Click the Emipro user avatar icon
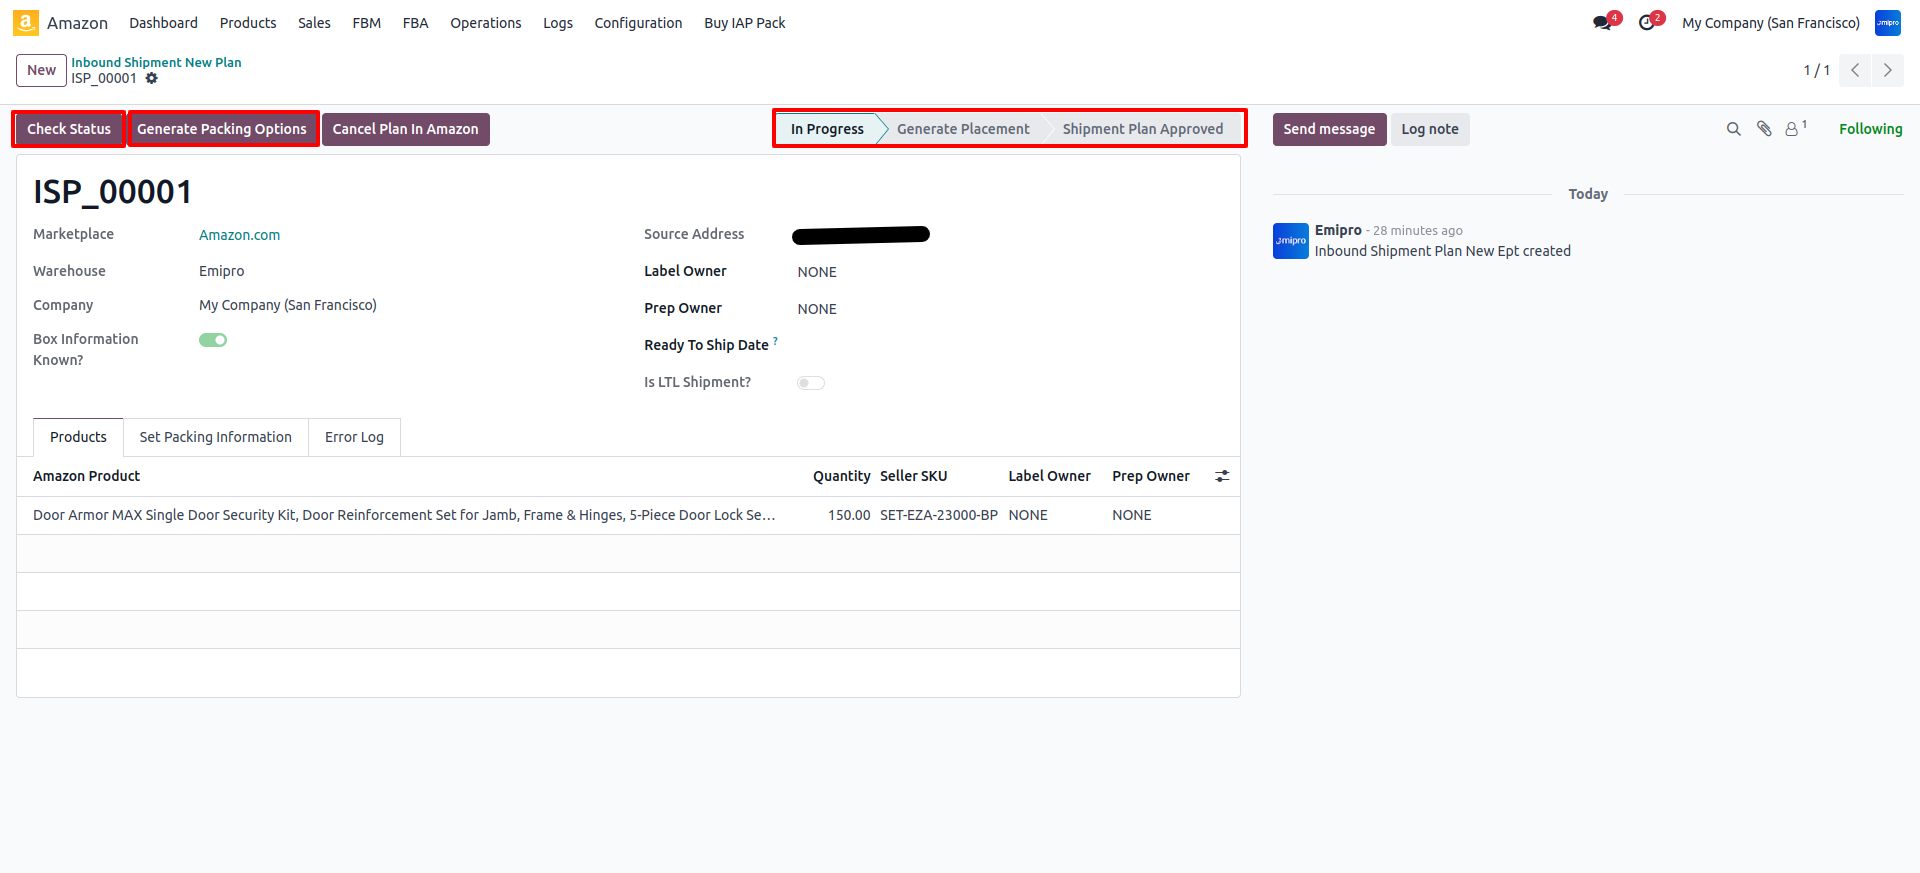The width and height of the screenshot is (1920, 873). [x=1887, y=23]
